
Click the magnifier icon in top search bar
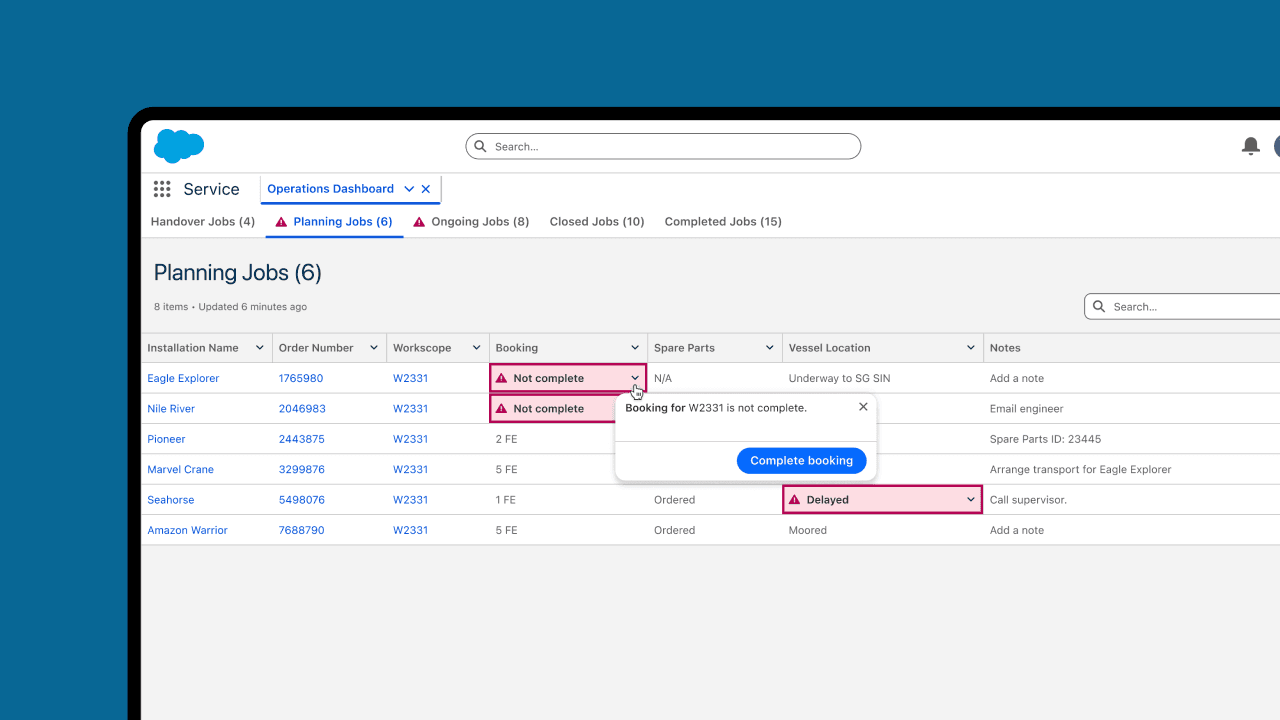(481, 146)
